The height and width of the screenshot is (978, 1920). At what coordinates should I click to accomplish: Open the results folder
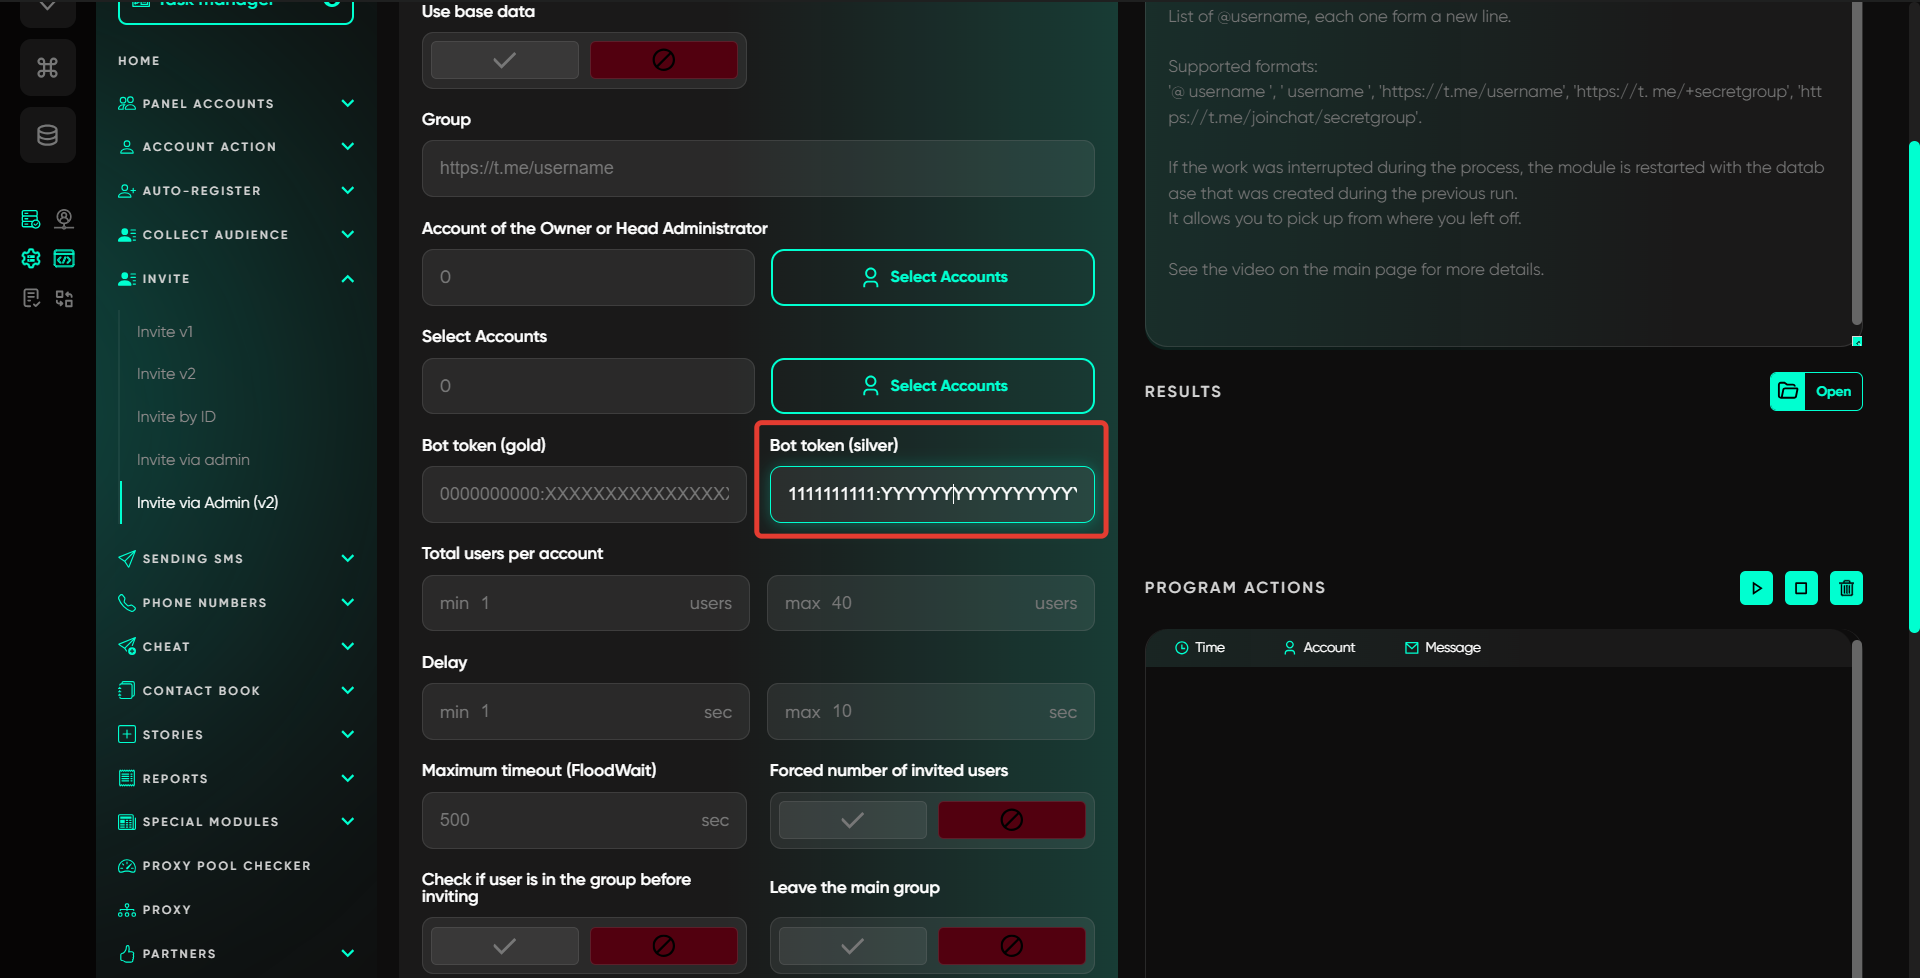click(1815, 391)
